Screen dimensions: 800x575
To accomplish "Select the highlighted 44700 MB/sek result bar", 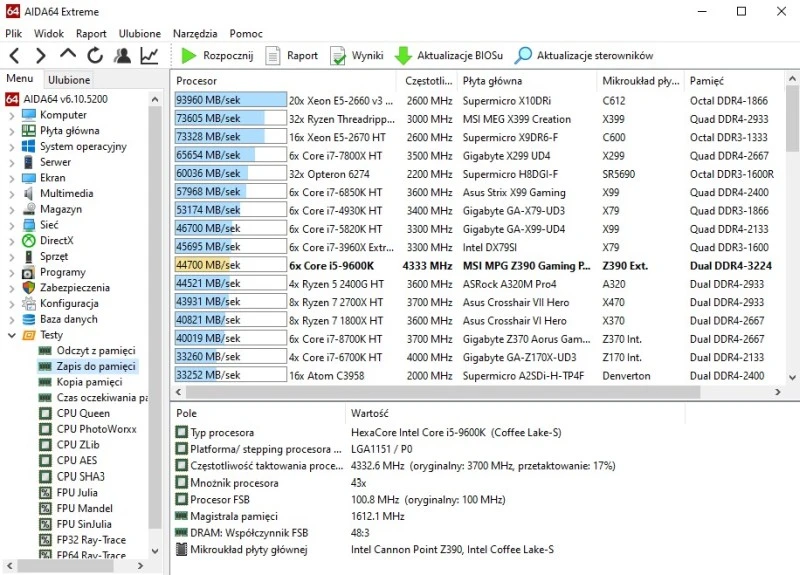I will (230, 265).
